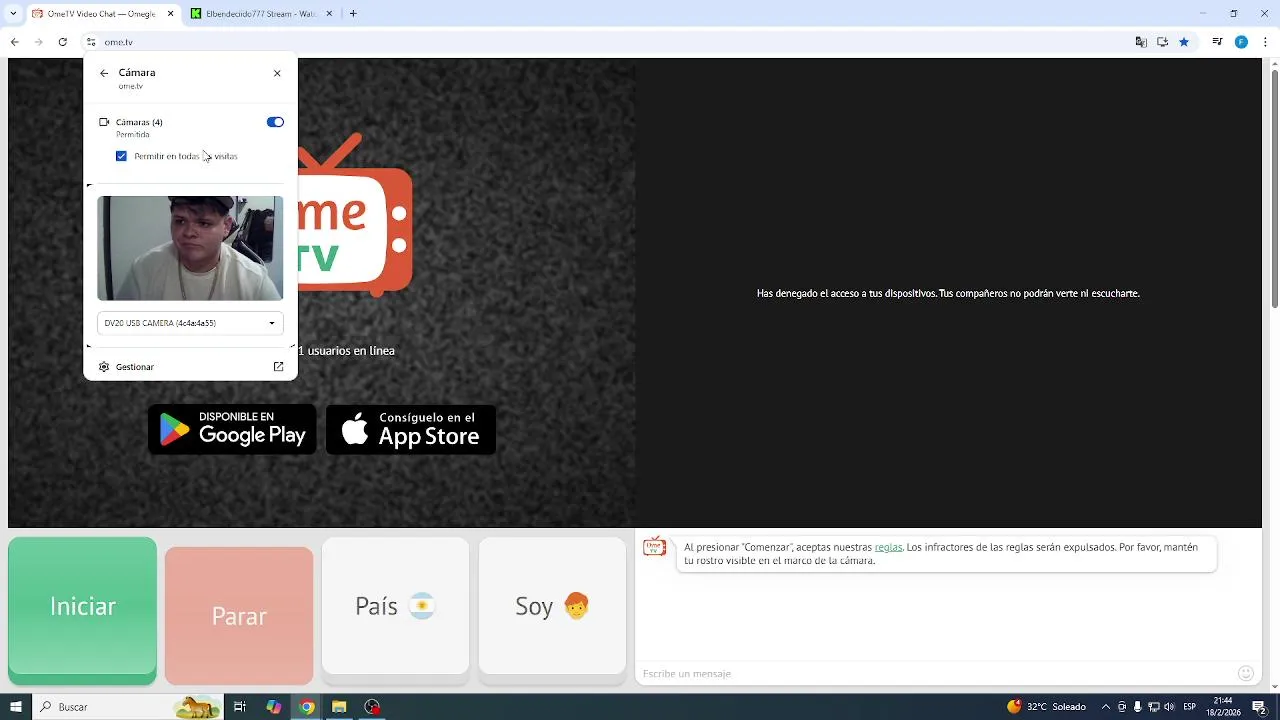Screen dimensions: 1280x720
Task: Close the OmeTV Video Chat tab
Action: point(170,14)
